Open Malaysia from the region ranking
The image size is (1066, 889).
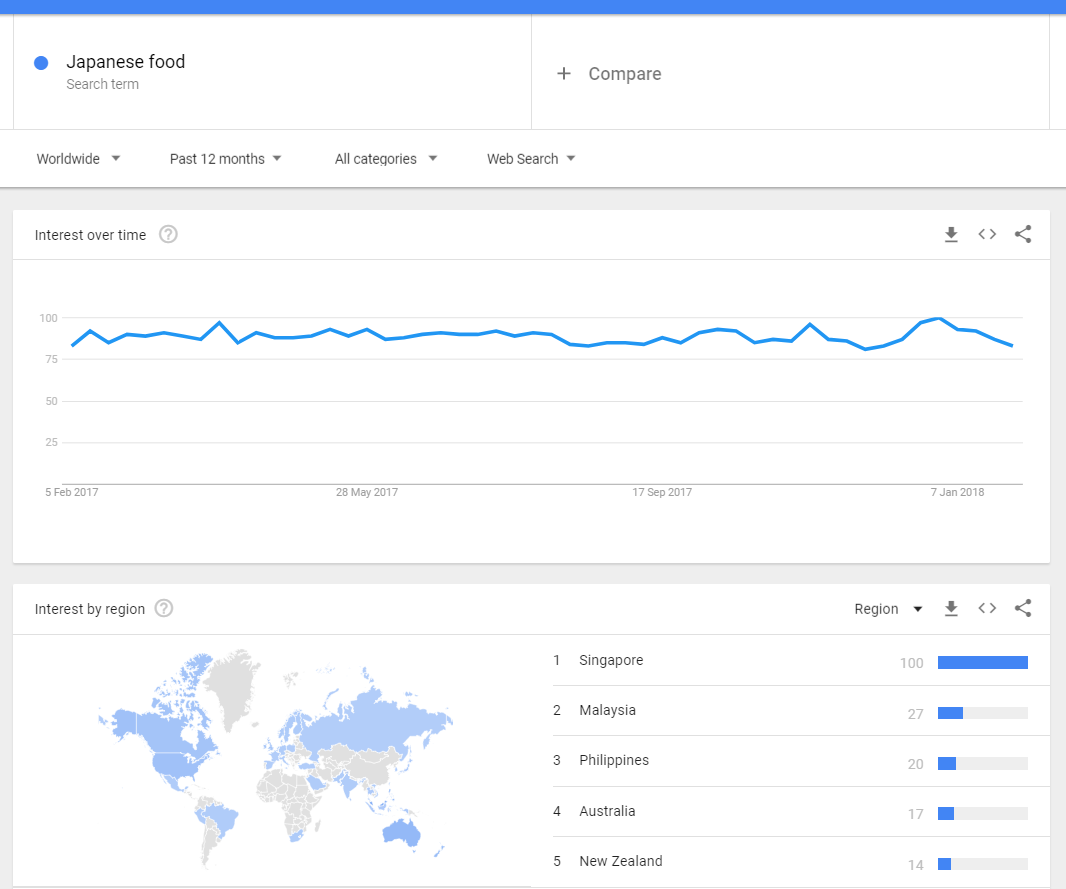(x=607, y=711)
